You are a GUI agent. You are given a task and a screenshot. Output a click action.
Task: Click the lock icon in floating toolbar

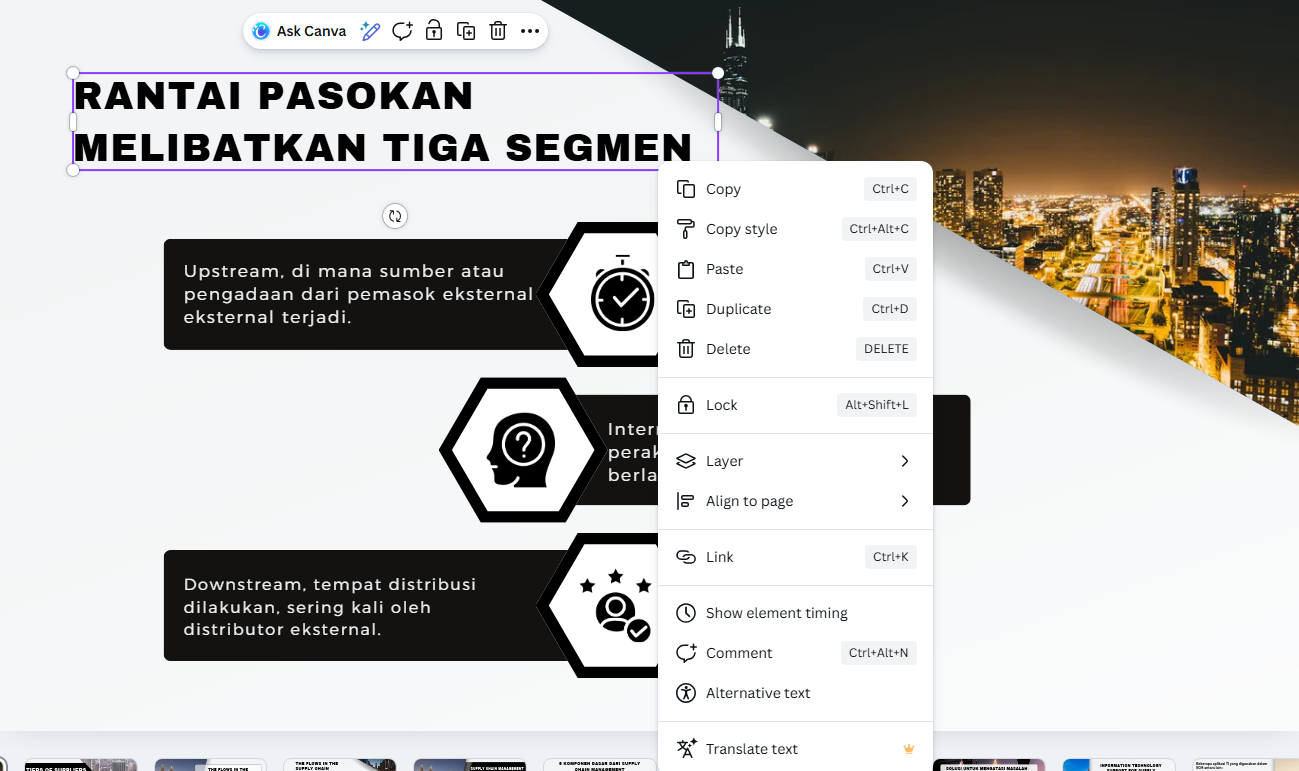coord(434,31)
